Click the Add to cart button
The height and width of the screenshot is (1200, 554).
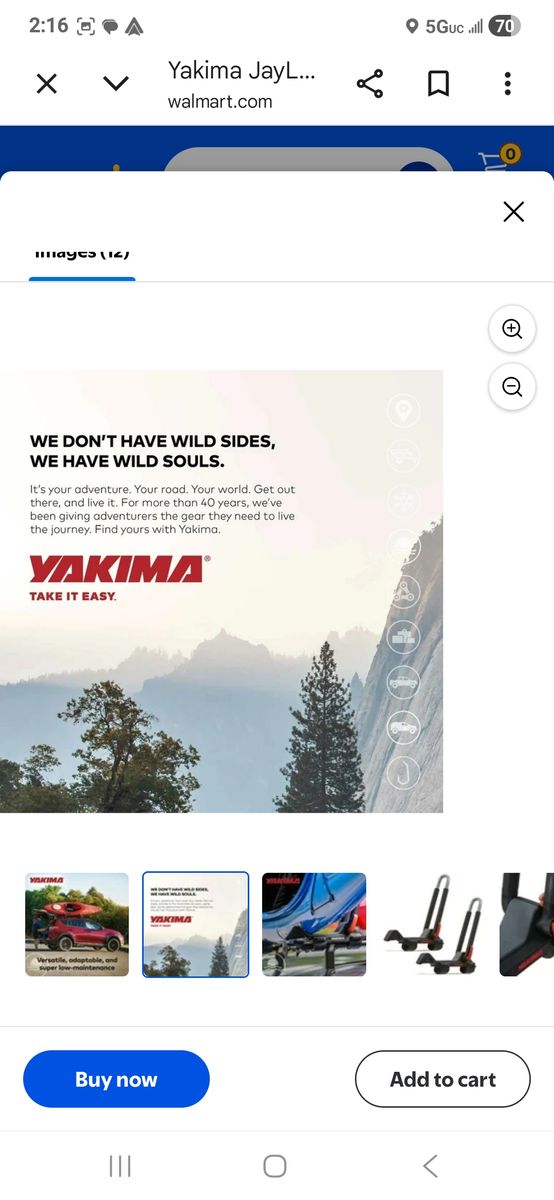click(x=443, y=1079)
